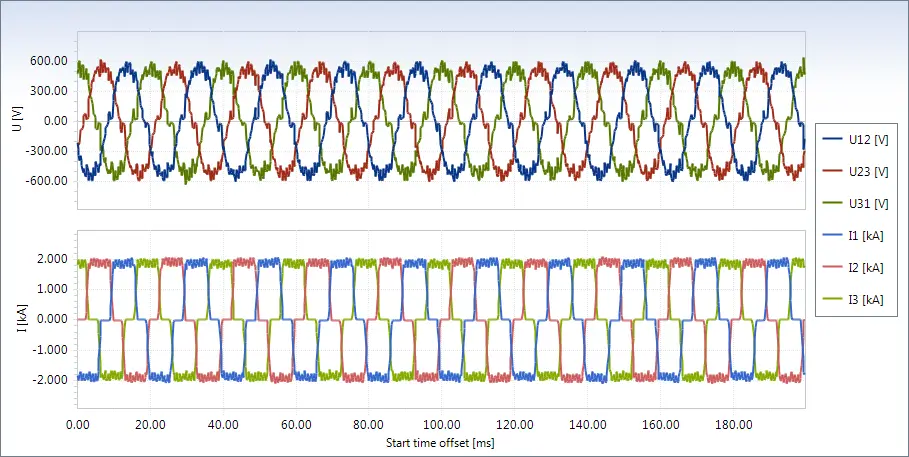This screenshot has height=457, width=909.
Task: Click the 20.00 time axis tick label
Action: pos(150,424)
